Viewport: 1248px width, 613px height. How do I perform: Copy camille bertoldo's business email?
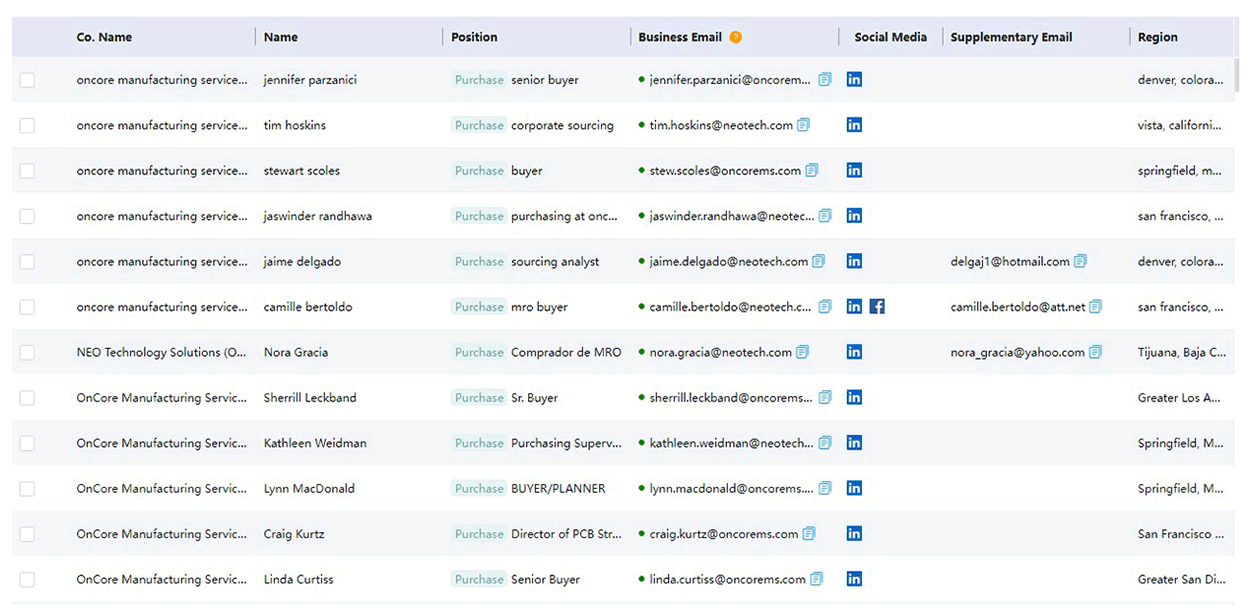825,307
